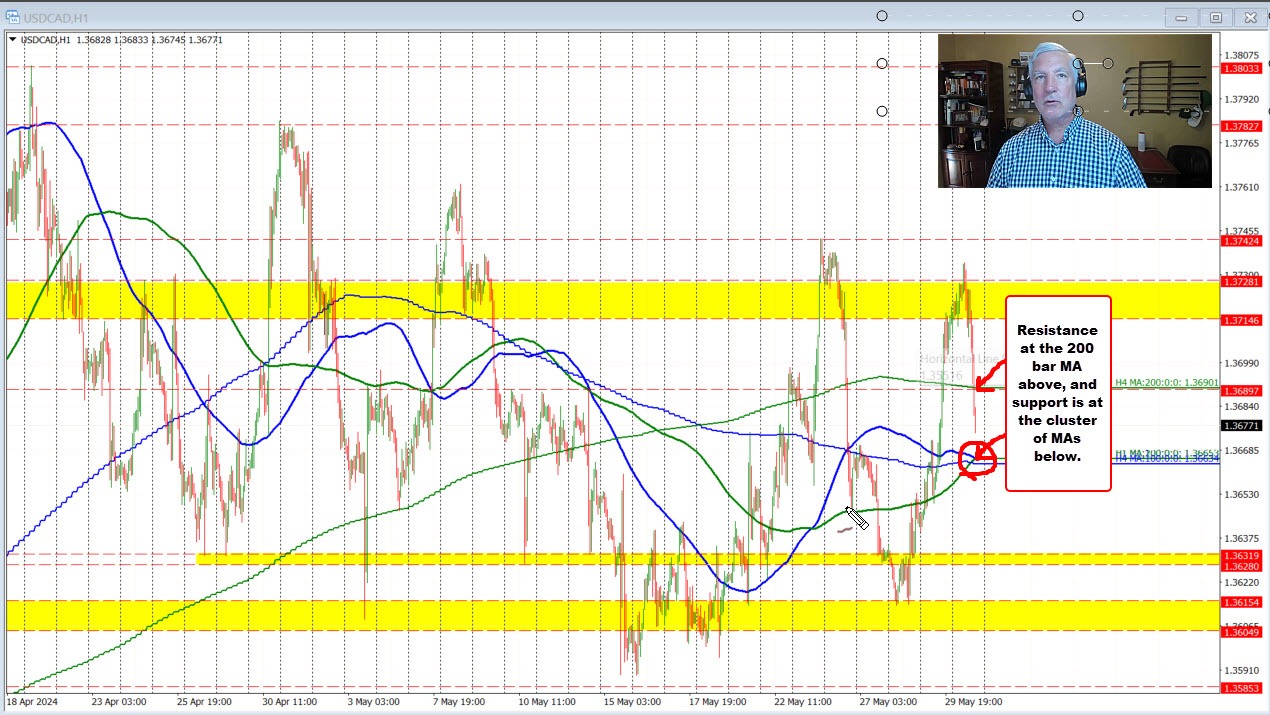Click the second small circle object on the chart
The height and width of the screenshot is (715, 1270).
click(x=881, y=111)
